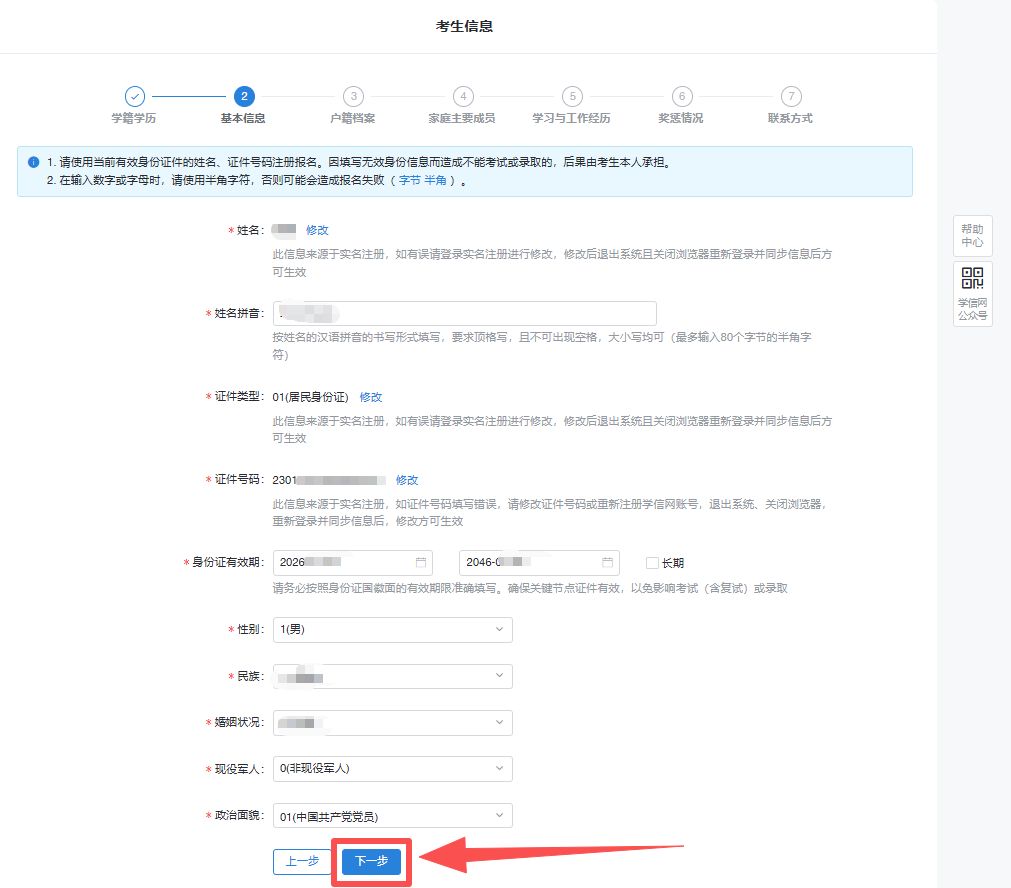Go to step 4 circle 家庭主要成员

463,97
